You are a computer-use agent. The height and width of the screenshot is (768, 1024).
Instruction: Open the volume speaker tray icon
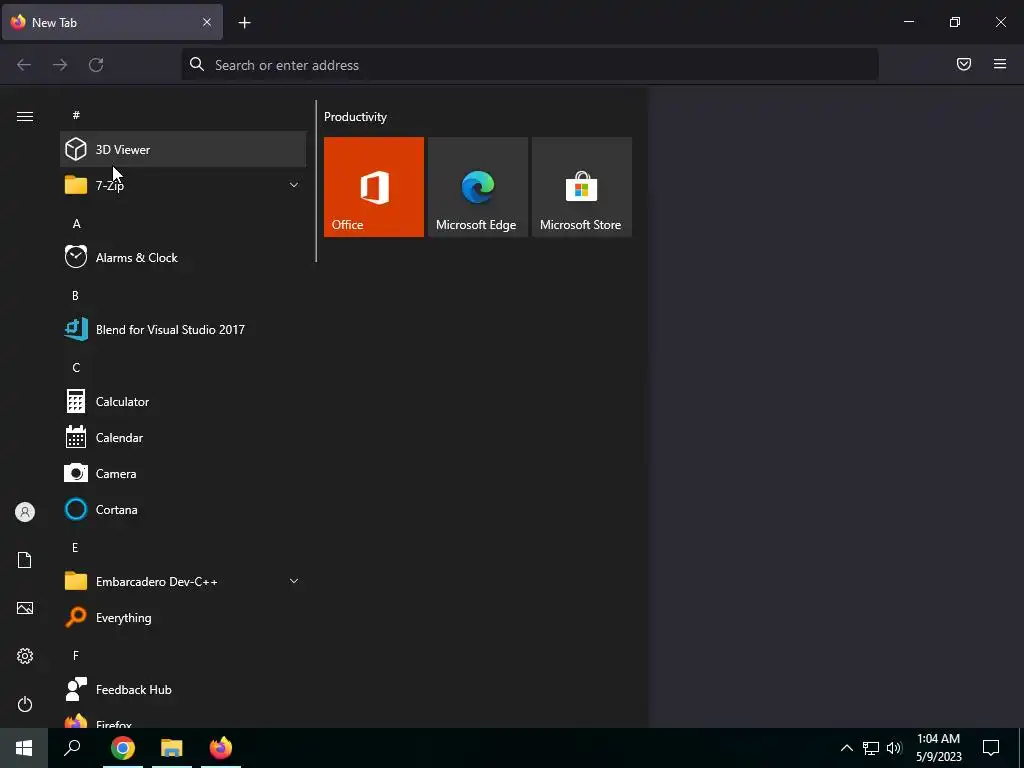pyautogui.click(x=894, y=748)
